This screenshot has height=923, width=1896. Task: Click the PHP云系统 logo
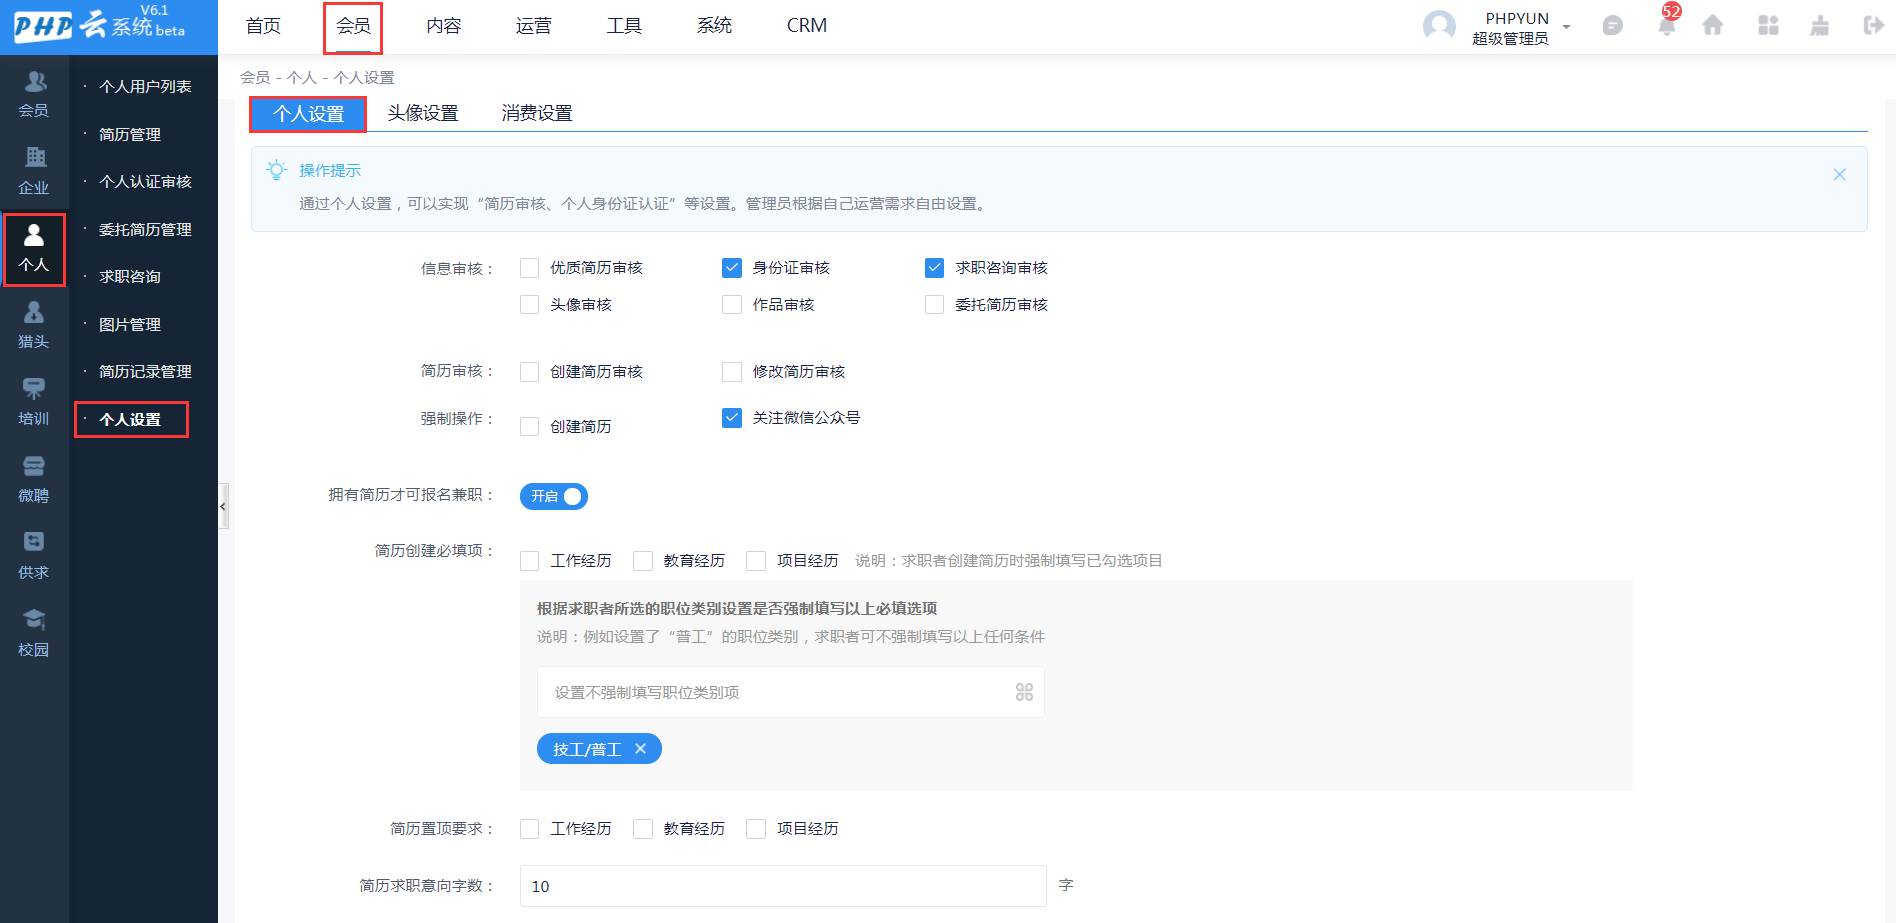[x=100, y=24]
